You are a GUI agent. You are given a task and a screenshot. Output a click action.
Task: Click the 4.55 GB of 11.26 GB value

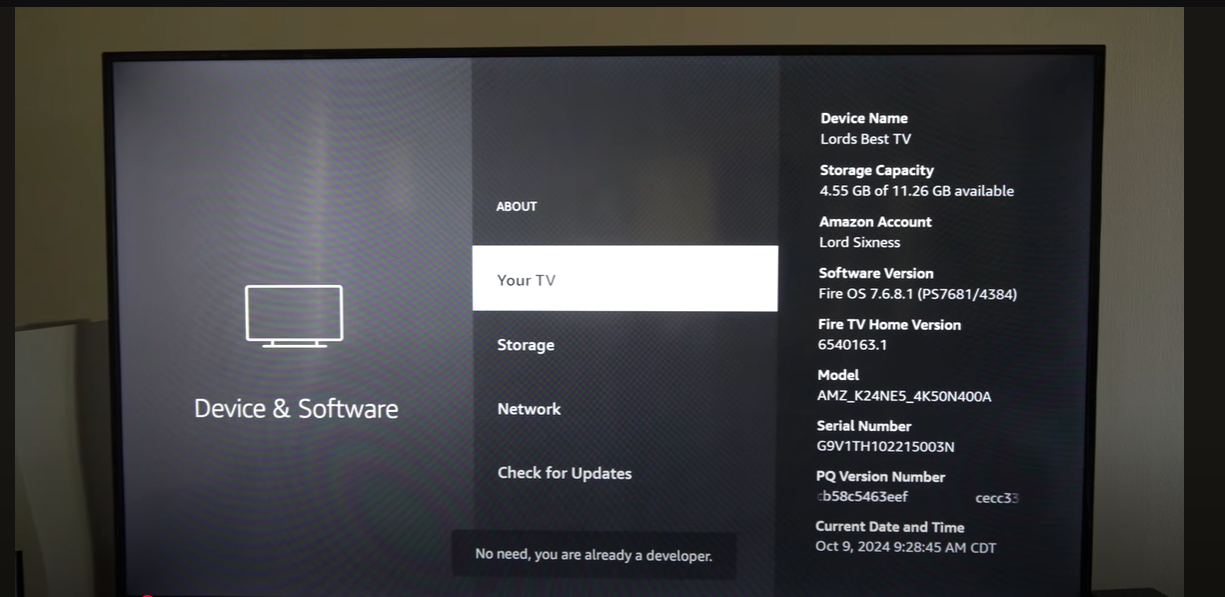[917, 191]
